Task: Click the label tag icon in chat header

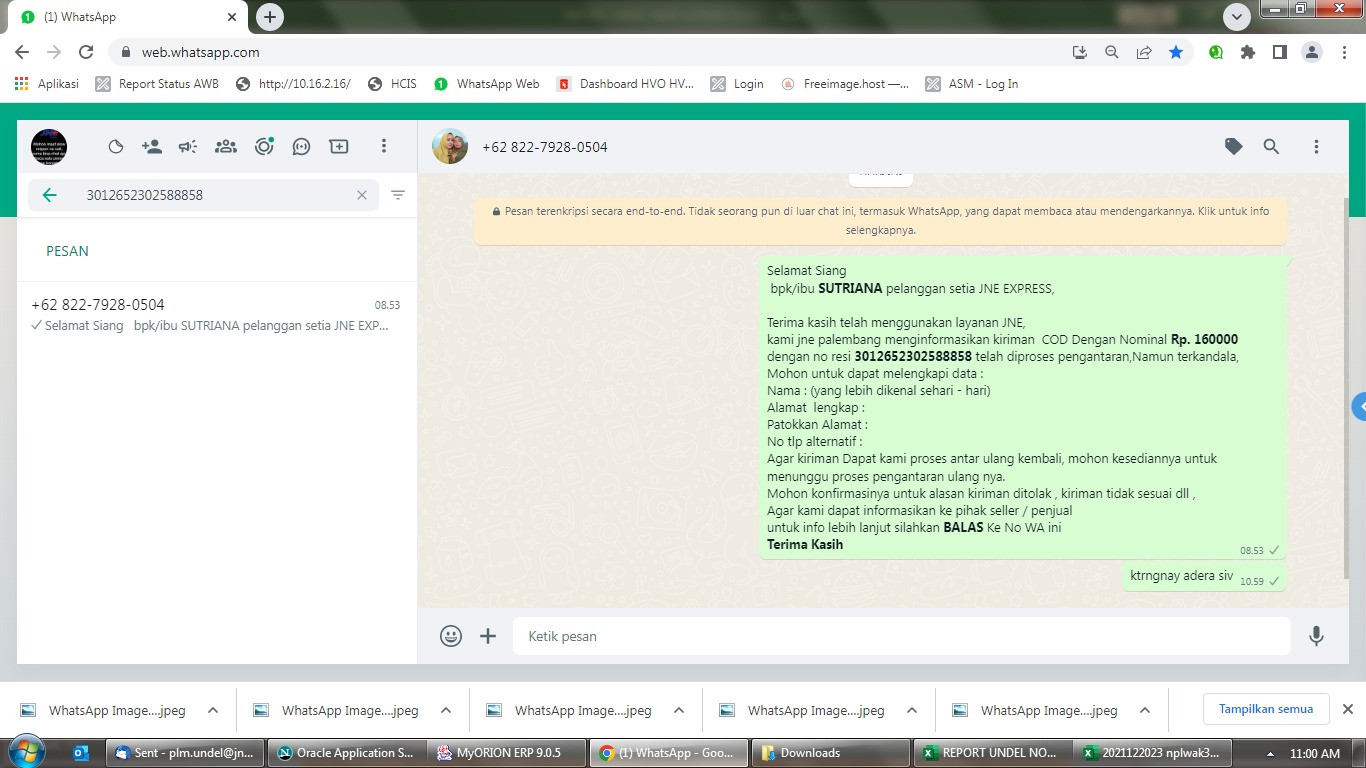Action: [1234, 147]
